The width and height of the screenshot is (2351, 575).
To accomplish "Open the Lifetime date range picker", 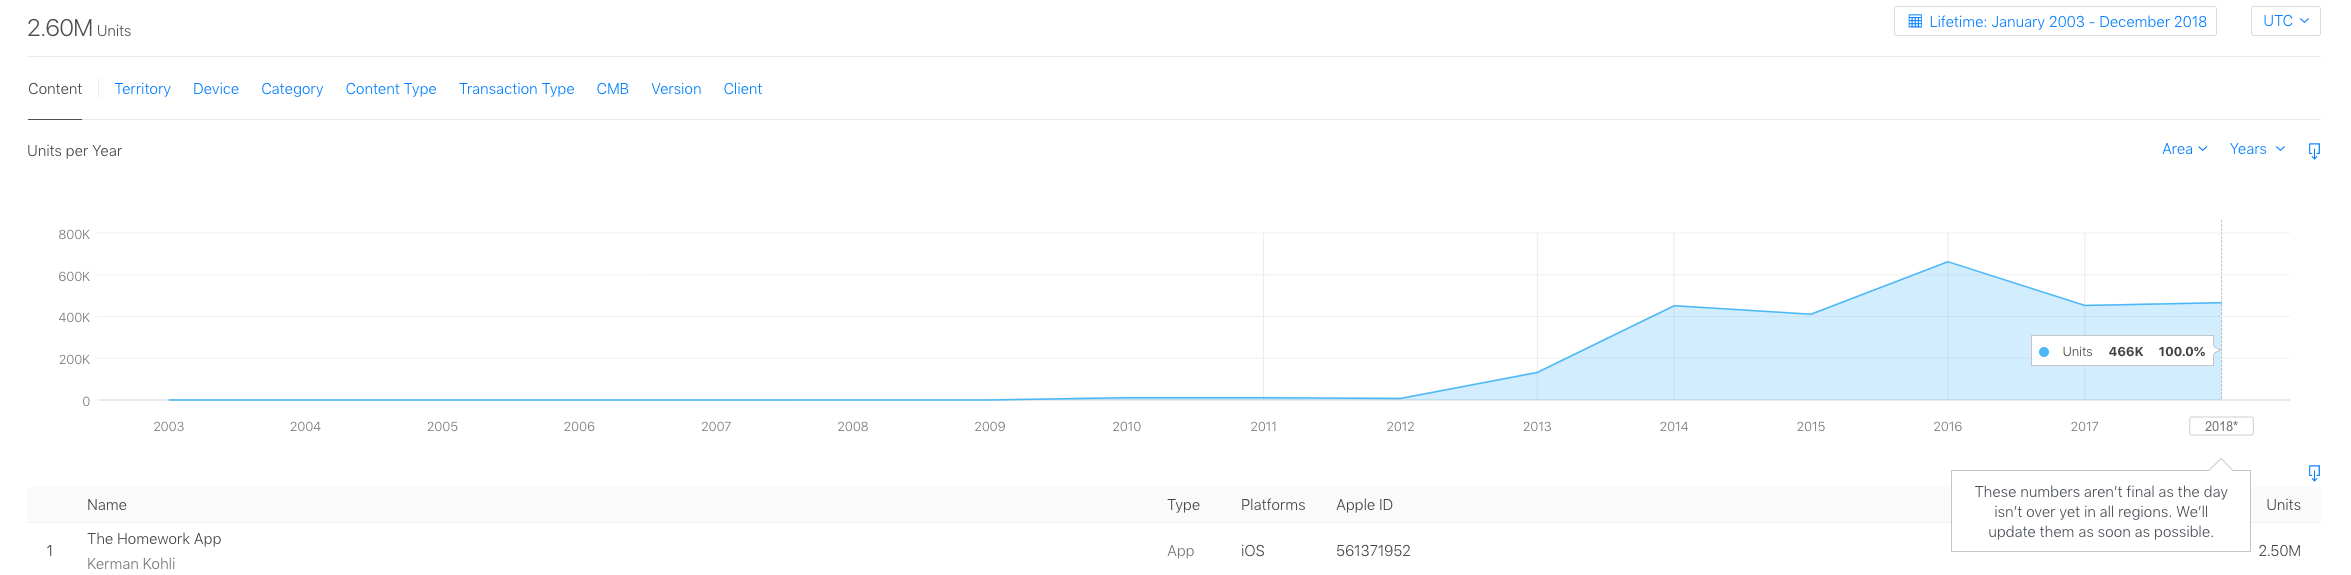I will pyautogui.click(x=2056, y=22).
